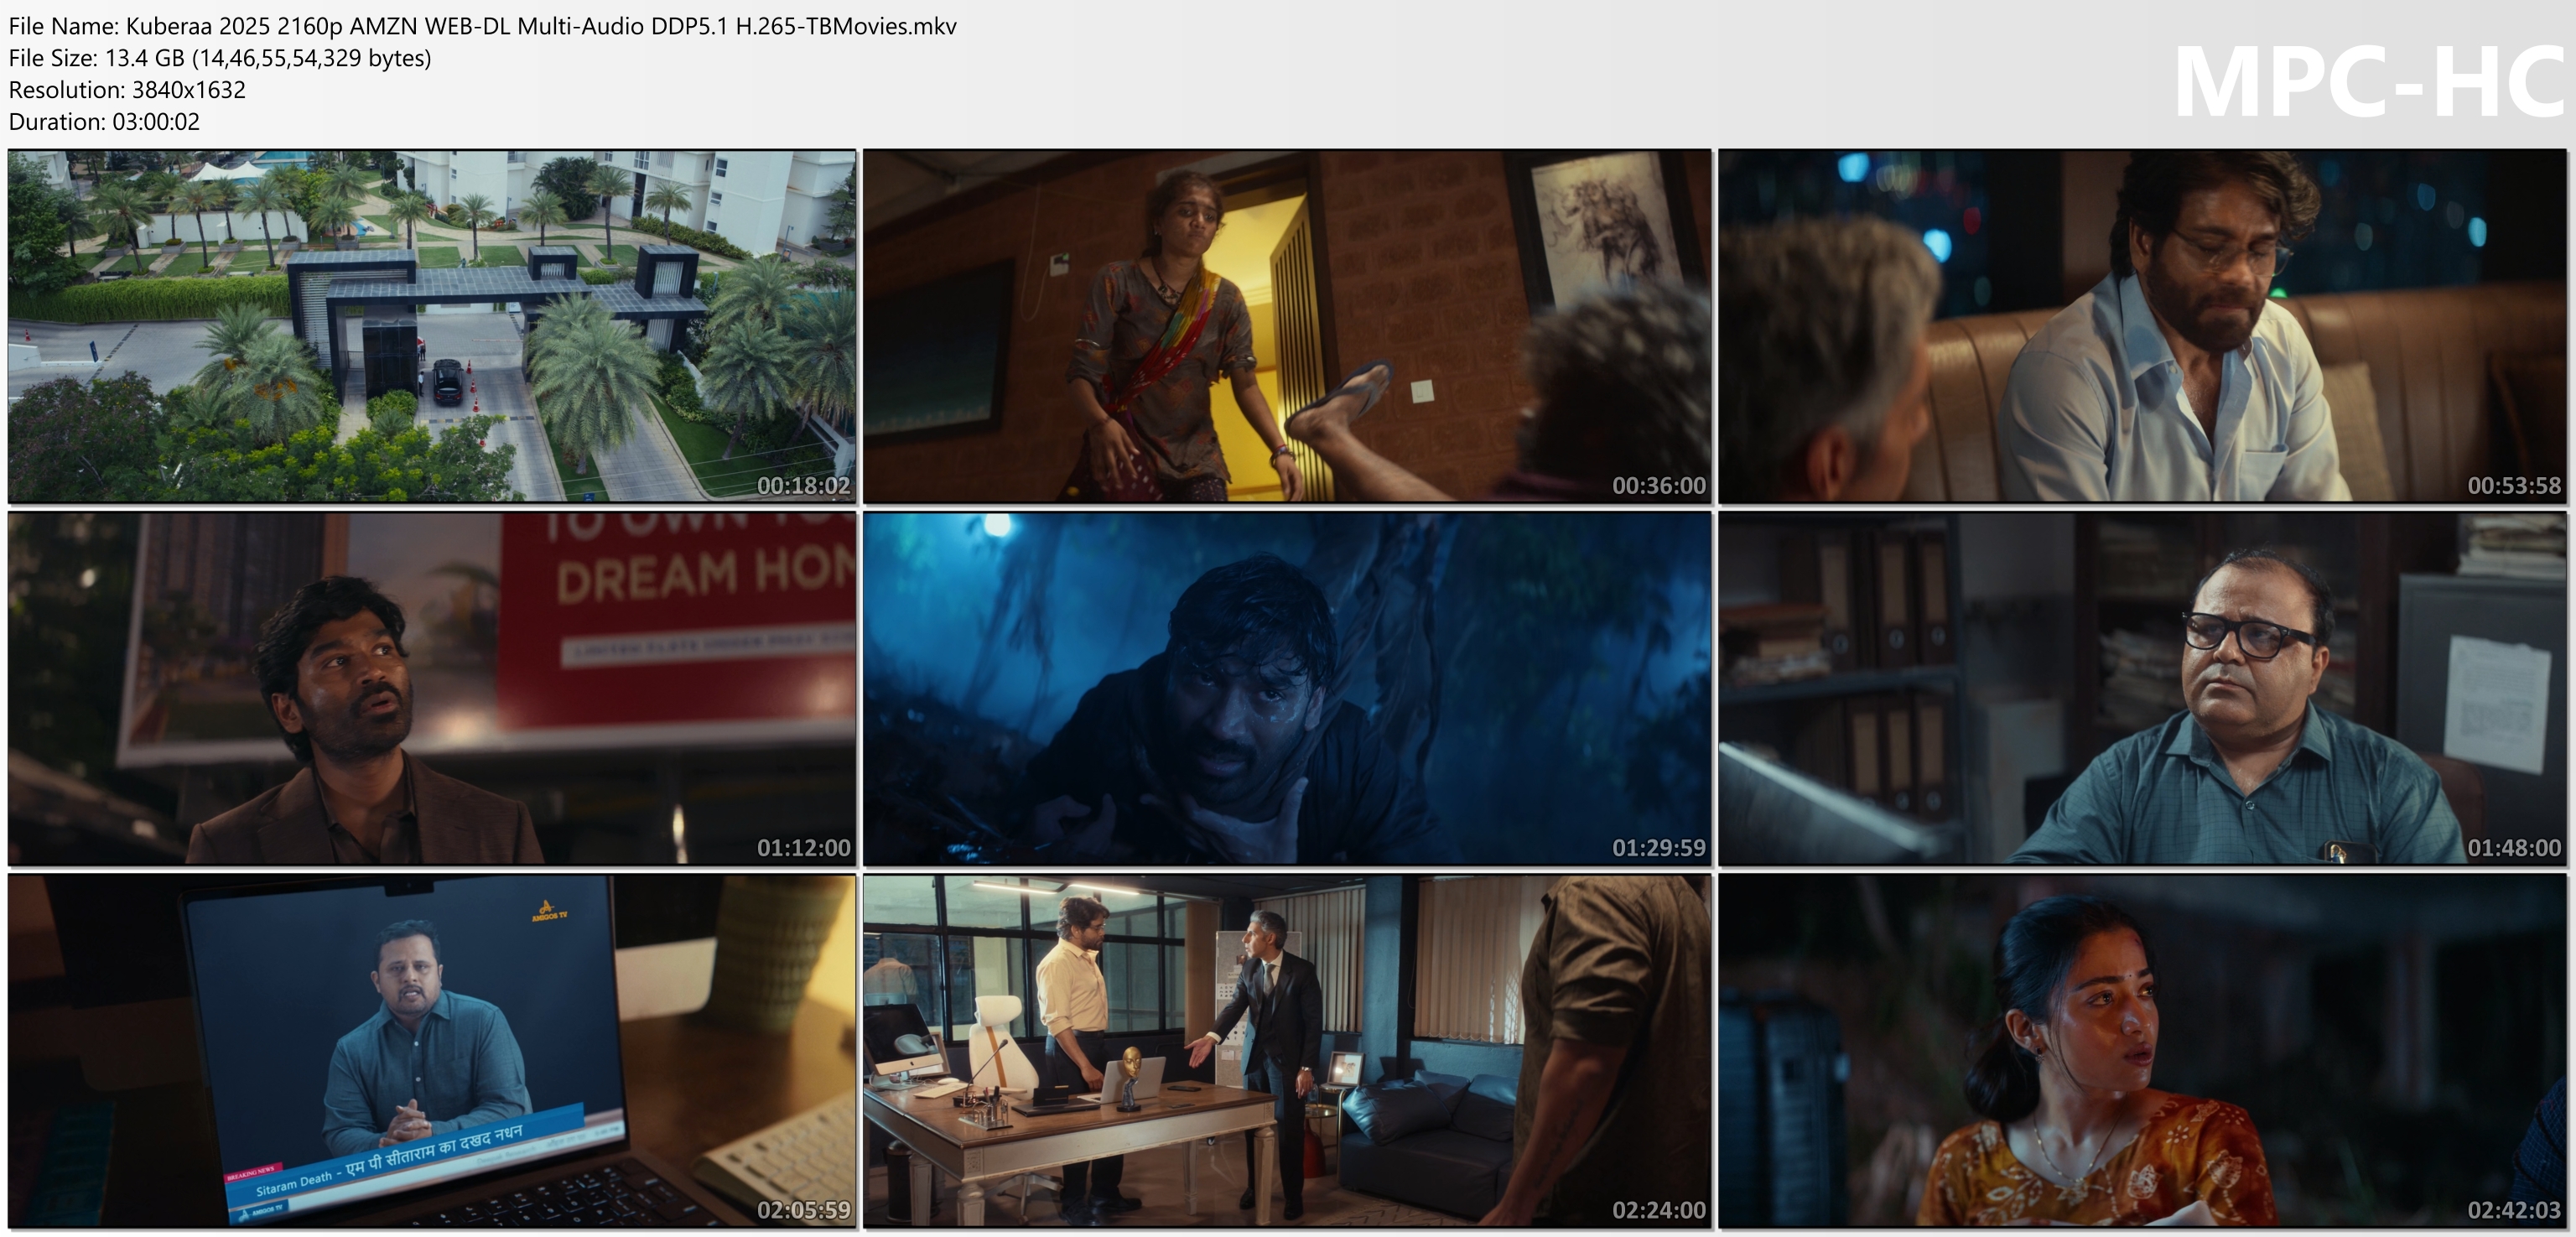
Task: Click the timestamp 01:12:00
Action: (803, 848)
